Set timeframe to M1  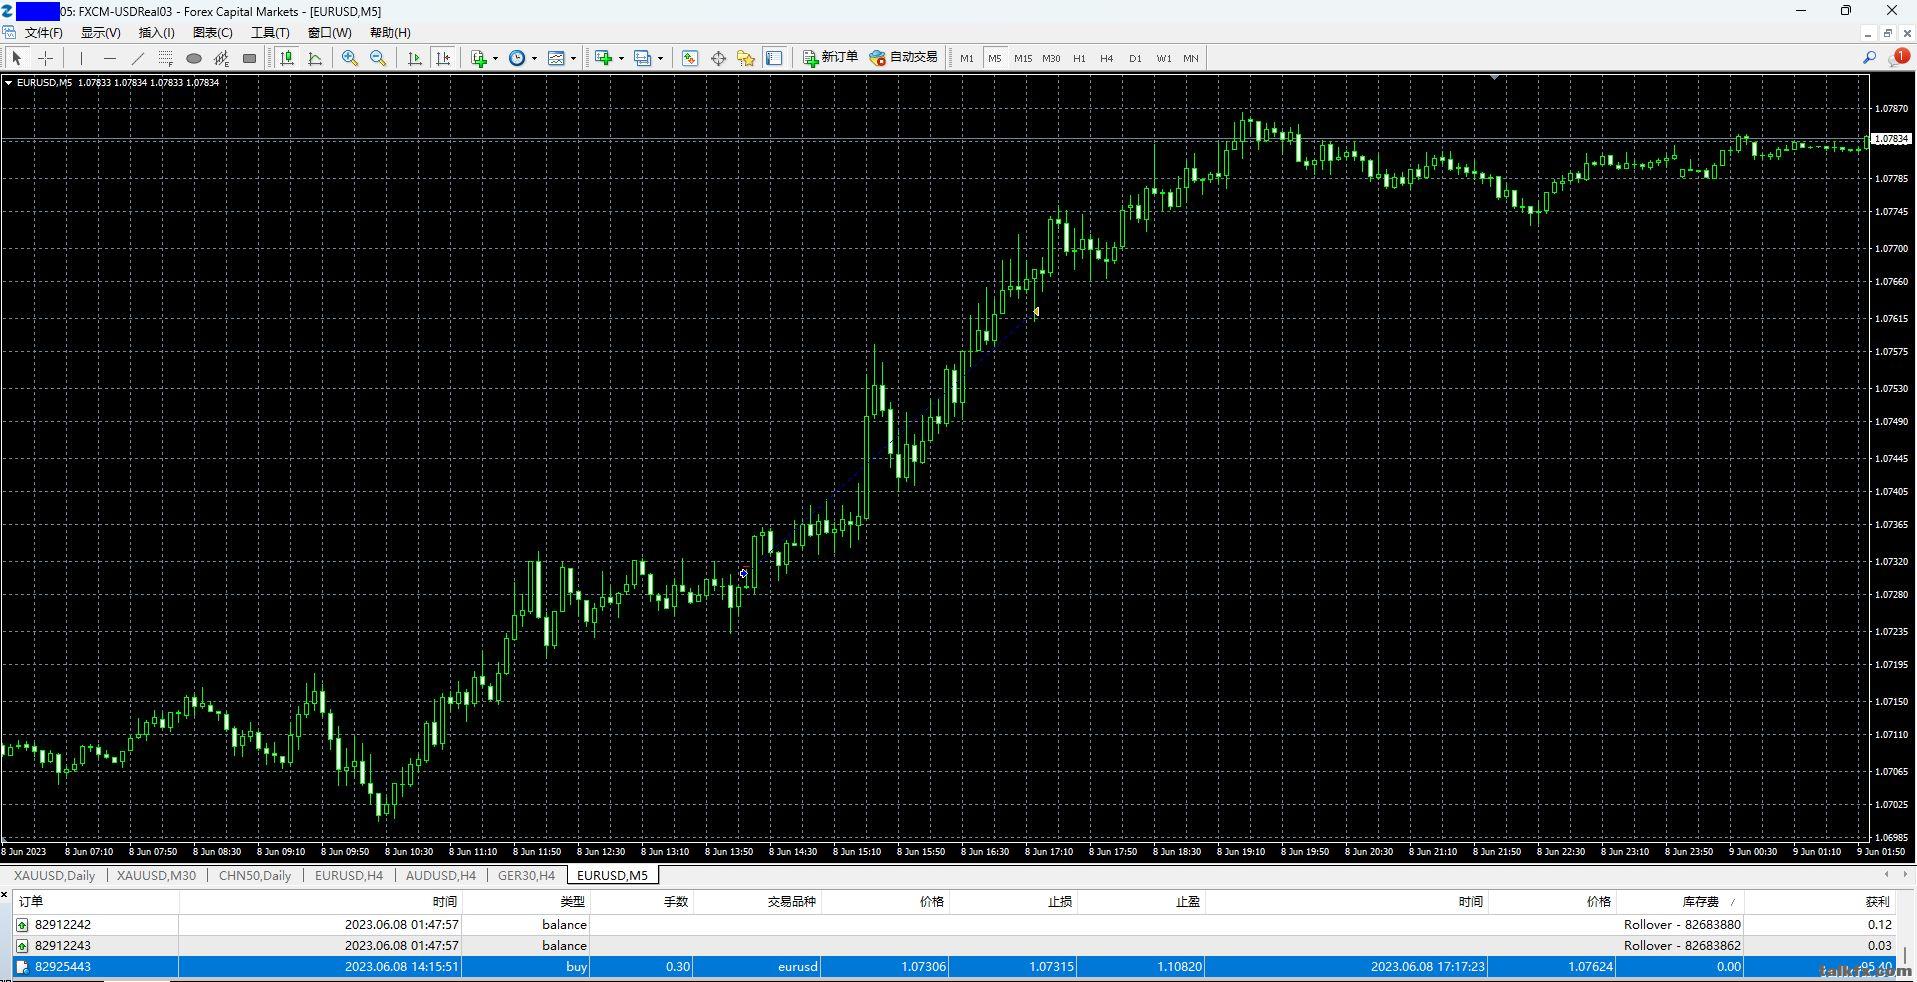click(967, 58)
